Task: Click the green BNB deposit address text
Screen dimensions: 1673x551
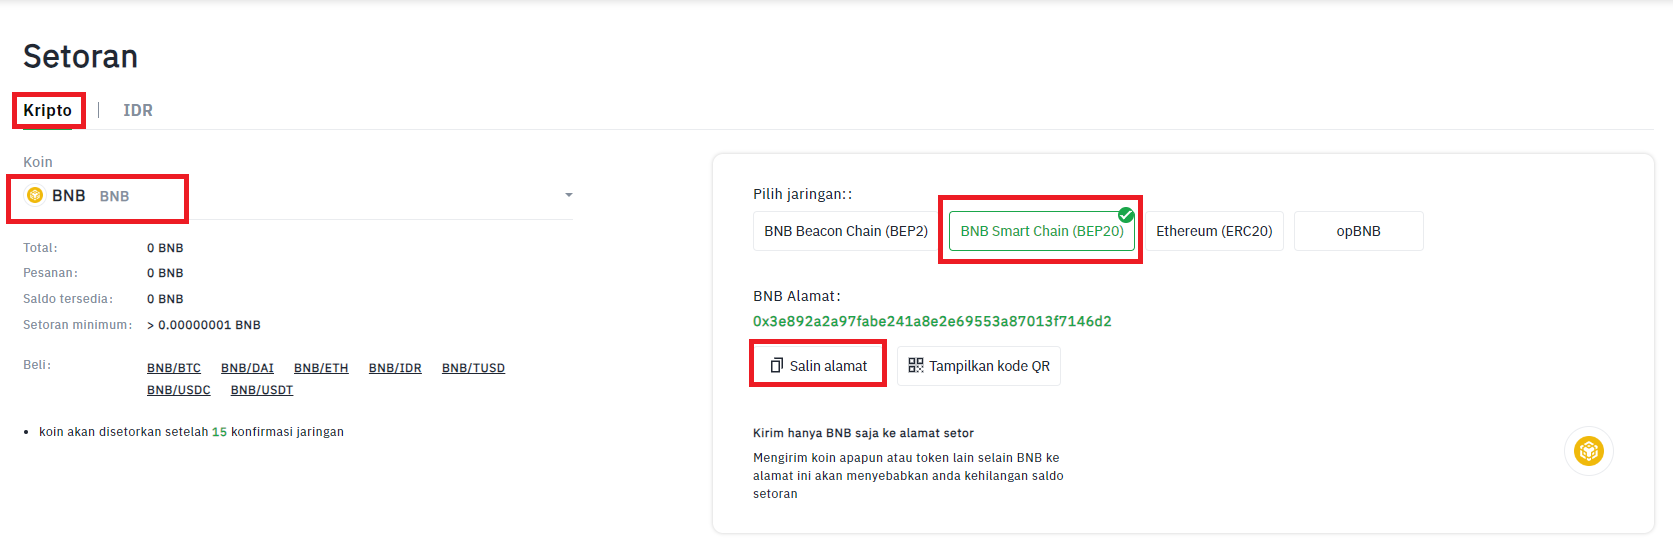Action: [932, 321]
